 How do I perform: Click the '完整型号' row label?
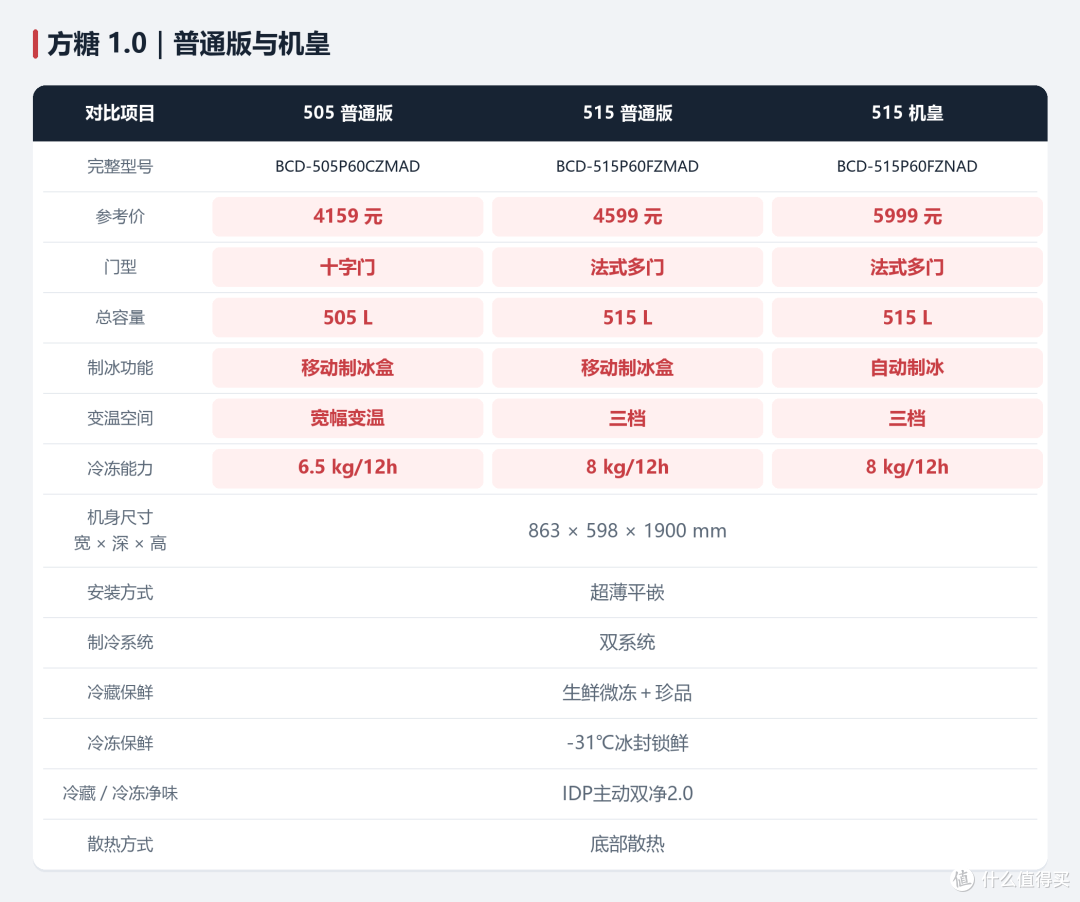pos(120,166)
